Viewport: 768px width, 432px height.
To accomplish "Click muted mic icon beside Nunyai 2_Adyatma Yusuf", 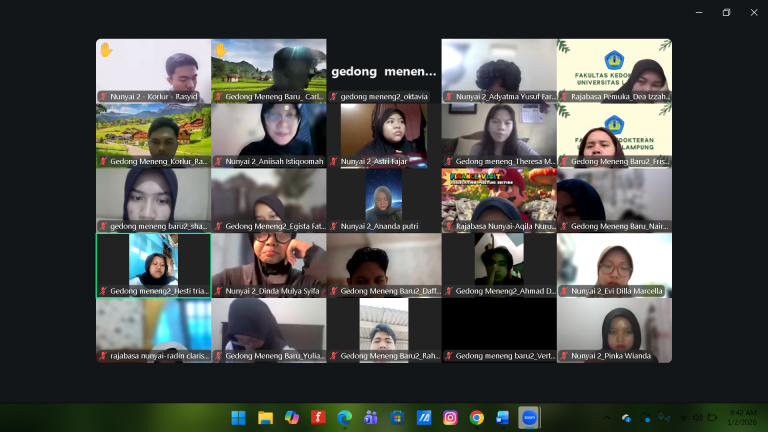I will 449,96.
